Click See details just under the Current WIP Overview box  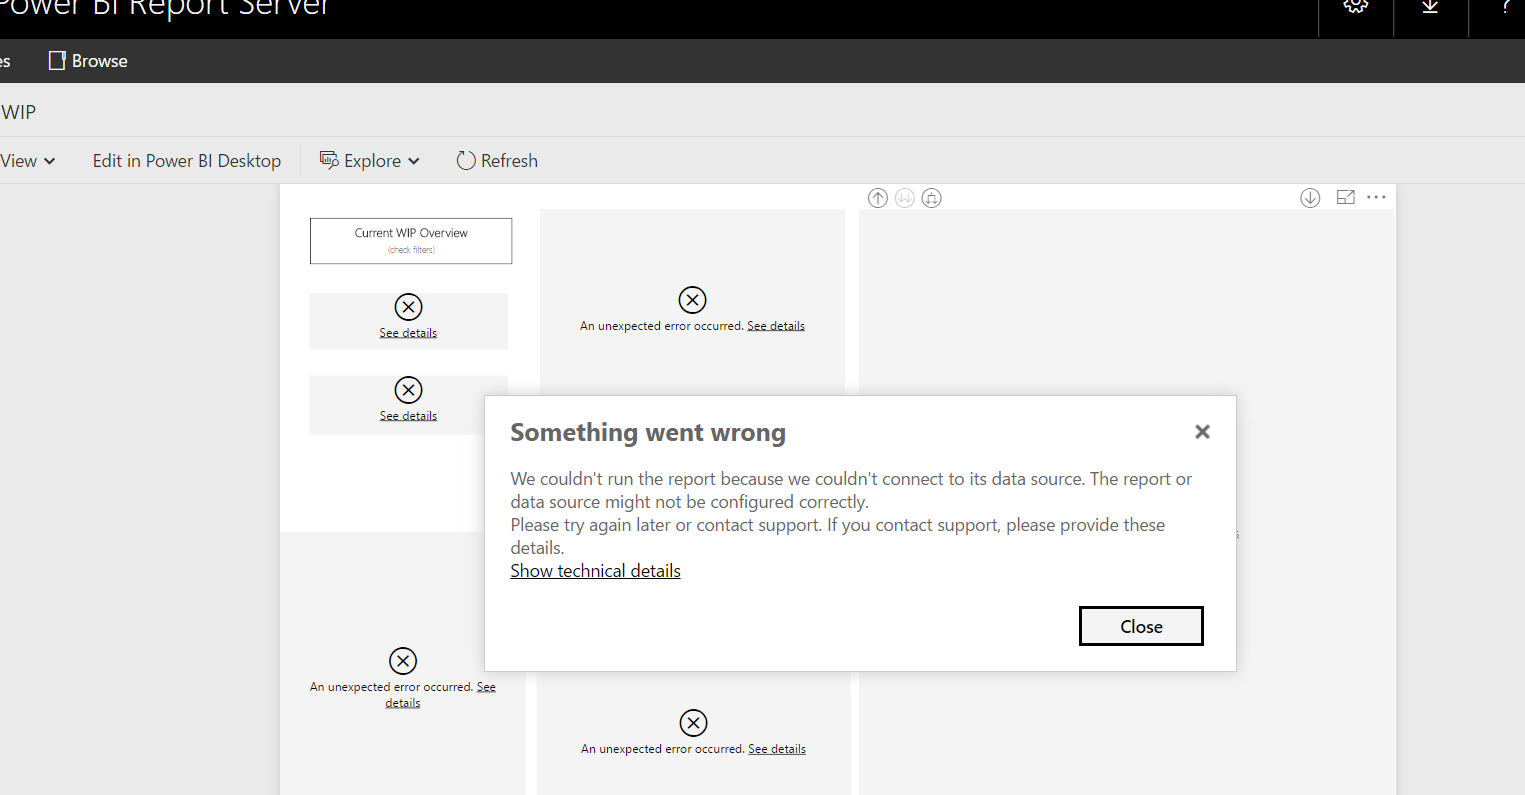pos(408,333)
